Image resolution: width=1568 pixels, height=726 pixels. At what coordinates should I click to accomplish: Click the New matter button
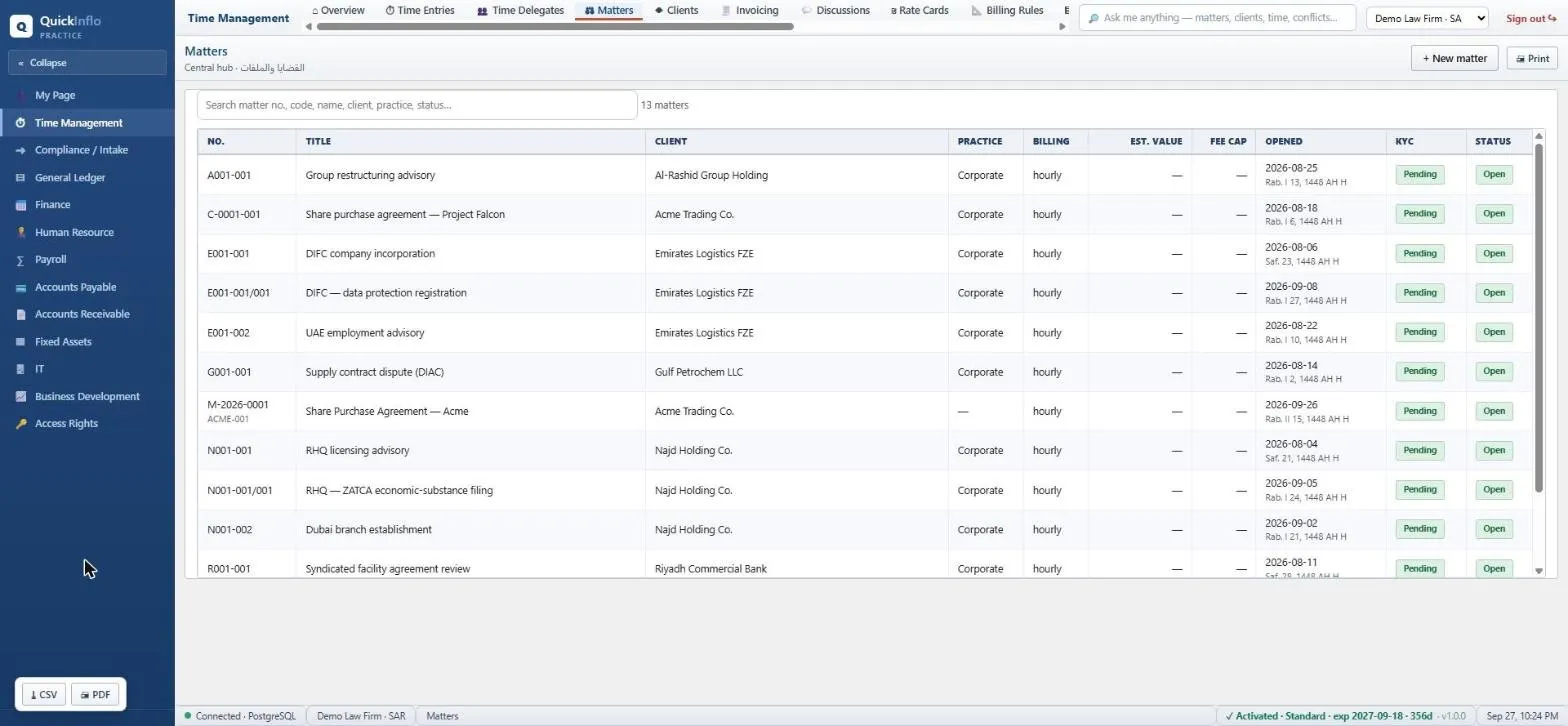[x=1455, y=58]
